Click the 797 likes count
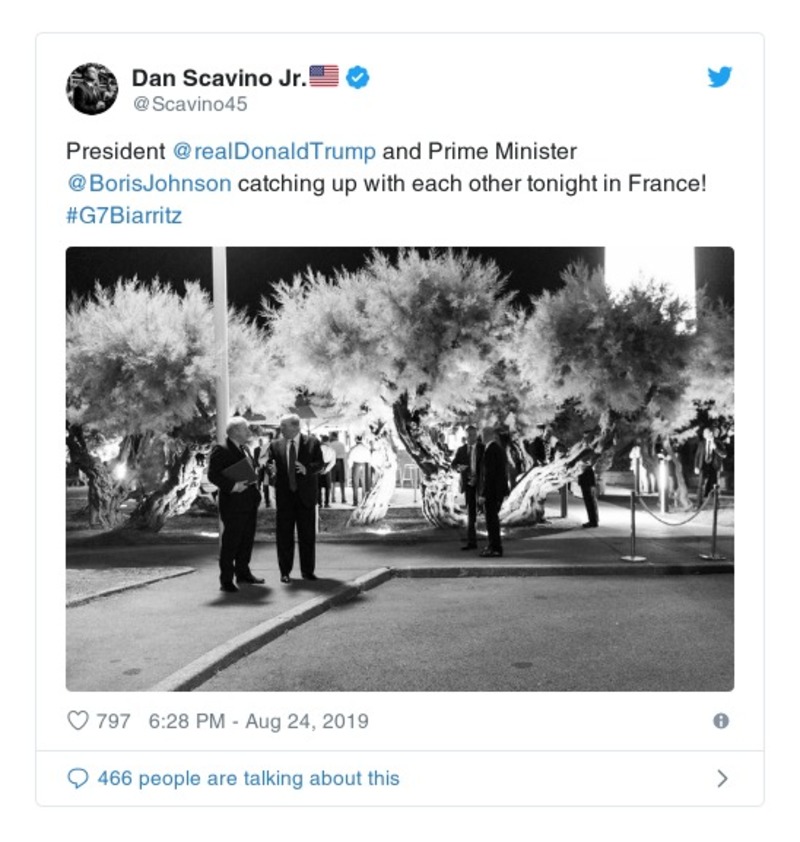The width and height of the screenshot is (800, 842). 113,721
